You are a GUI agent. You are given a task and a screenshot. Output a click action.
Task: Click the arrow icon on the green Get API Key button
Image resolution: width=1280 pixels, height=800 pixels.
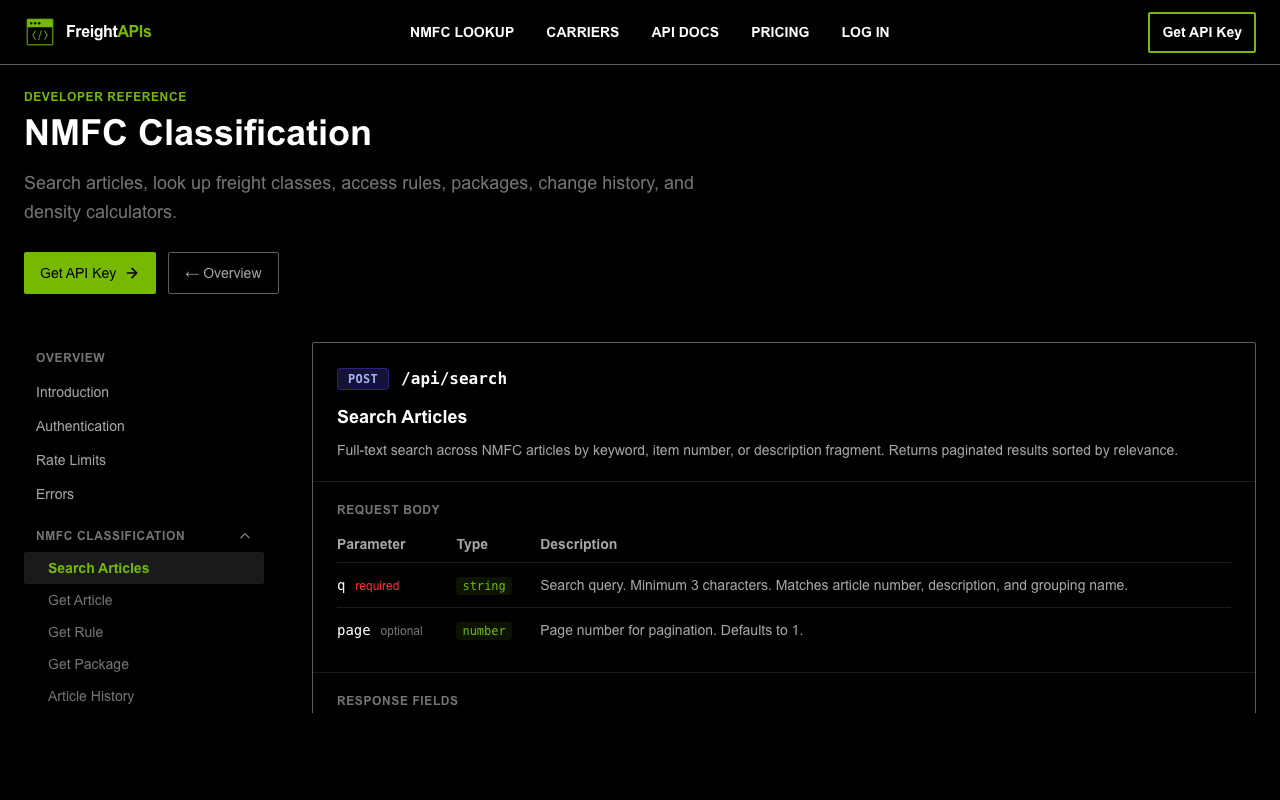[x=132, y=273]
